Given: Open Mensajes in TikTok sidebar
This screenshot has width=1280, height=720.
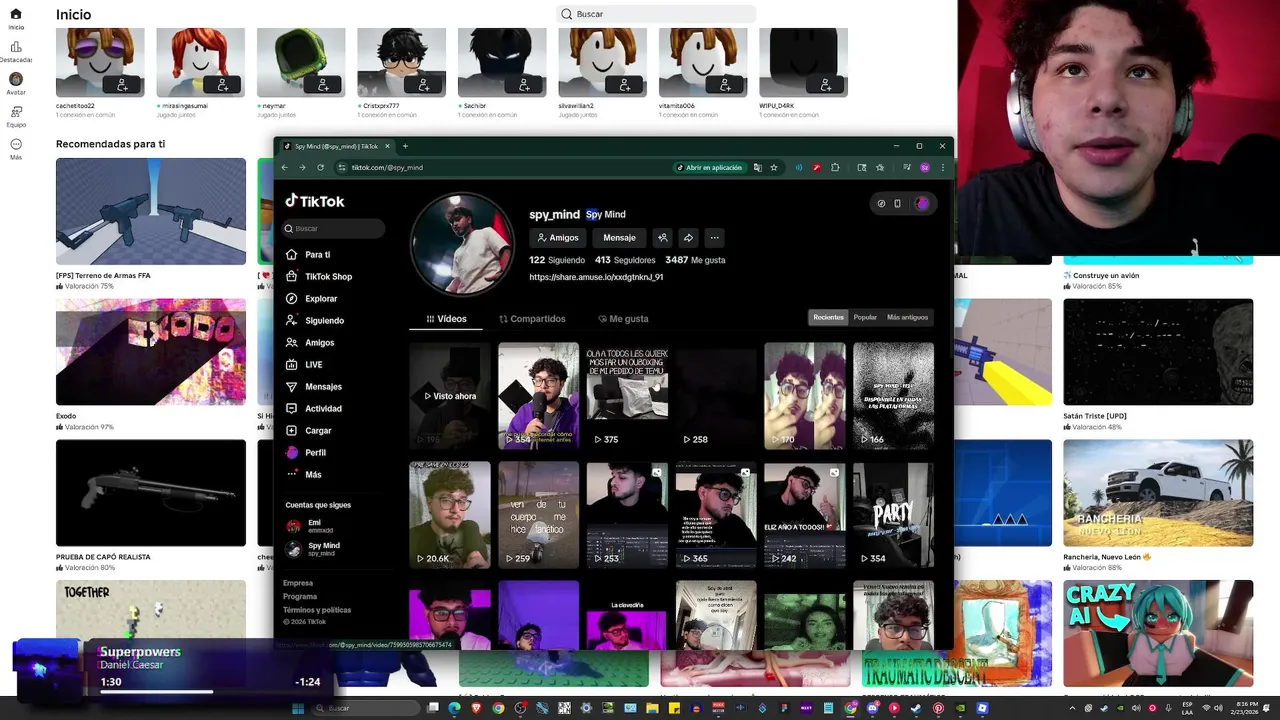Looking at the screenshot, I should coord(313,387).
